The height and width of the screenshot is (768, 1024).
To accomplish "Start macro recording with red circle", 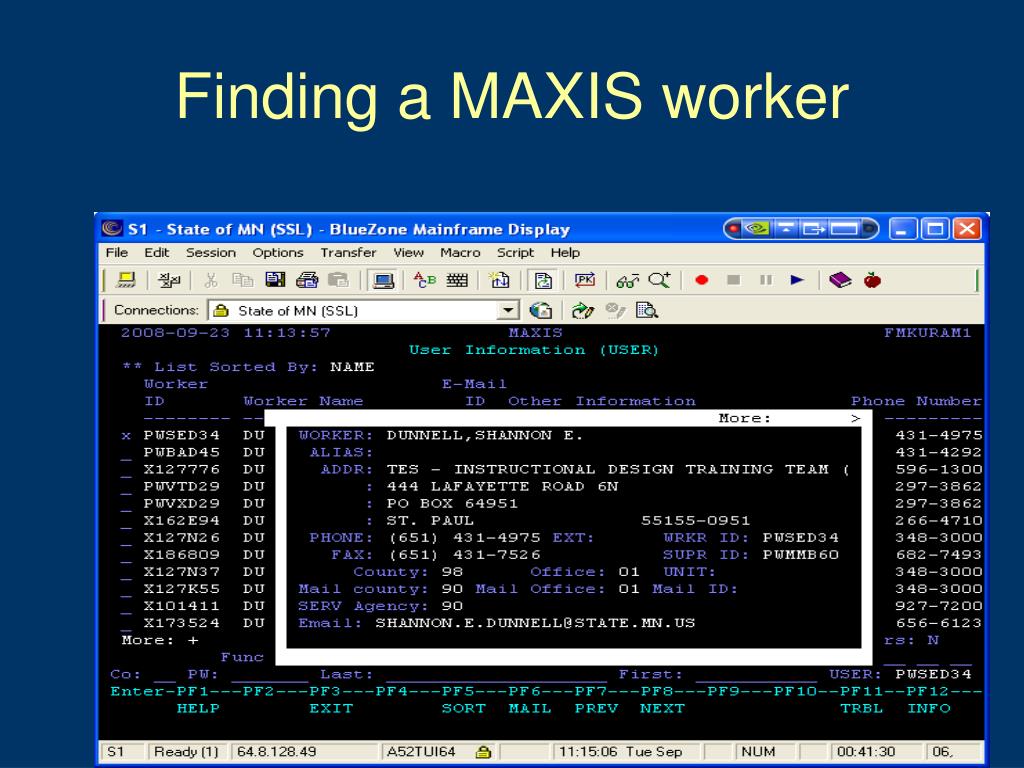I will coord(702,280).
